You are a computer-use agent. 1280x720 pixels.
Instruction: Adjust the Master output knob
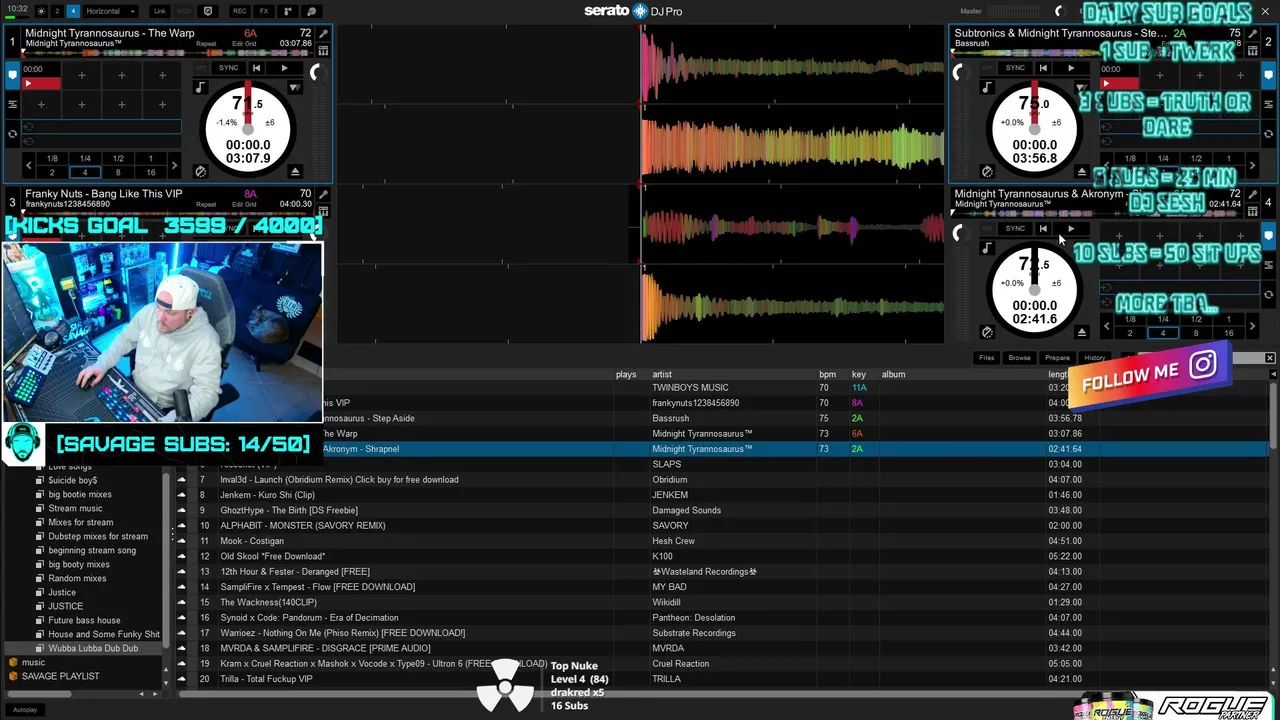1059,11
